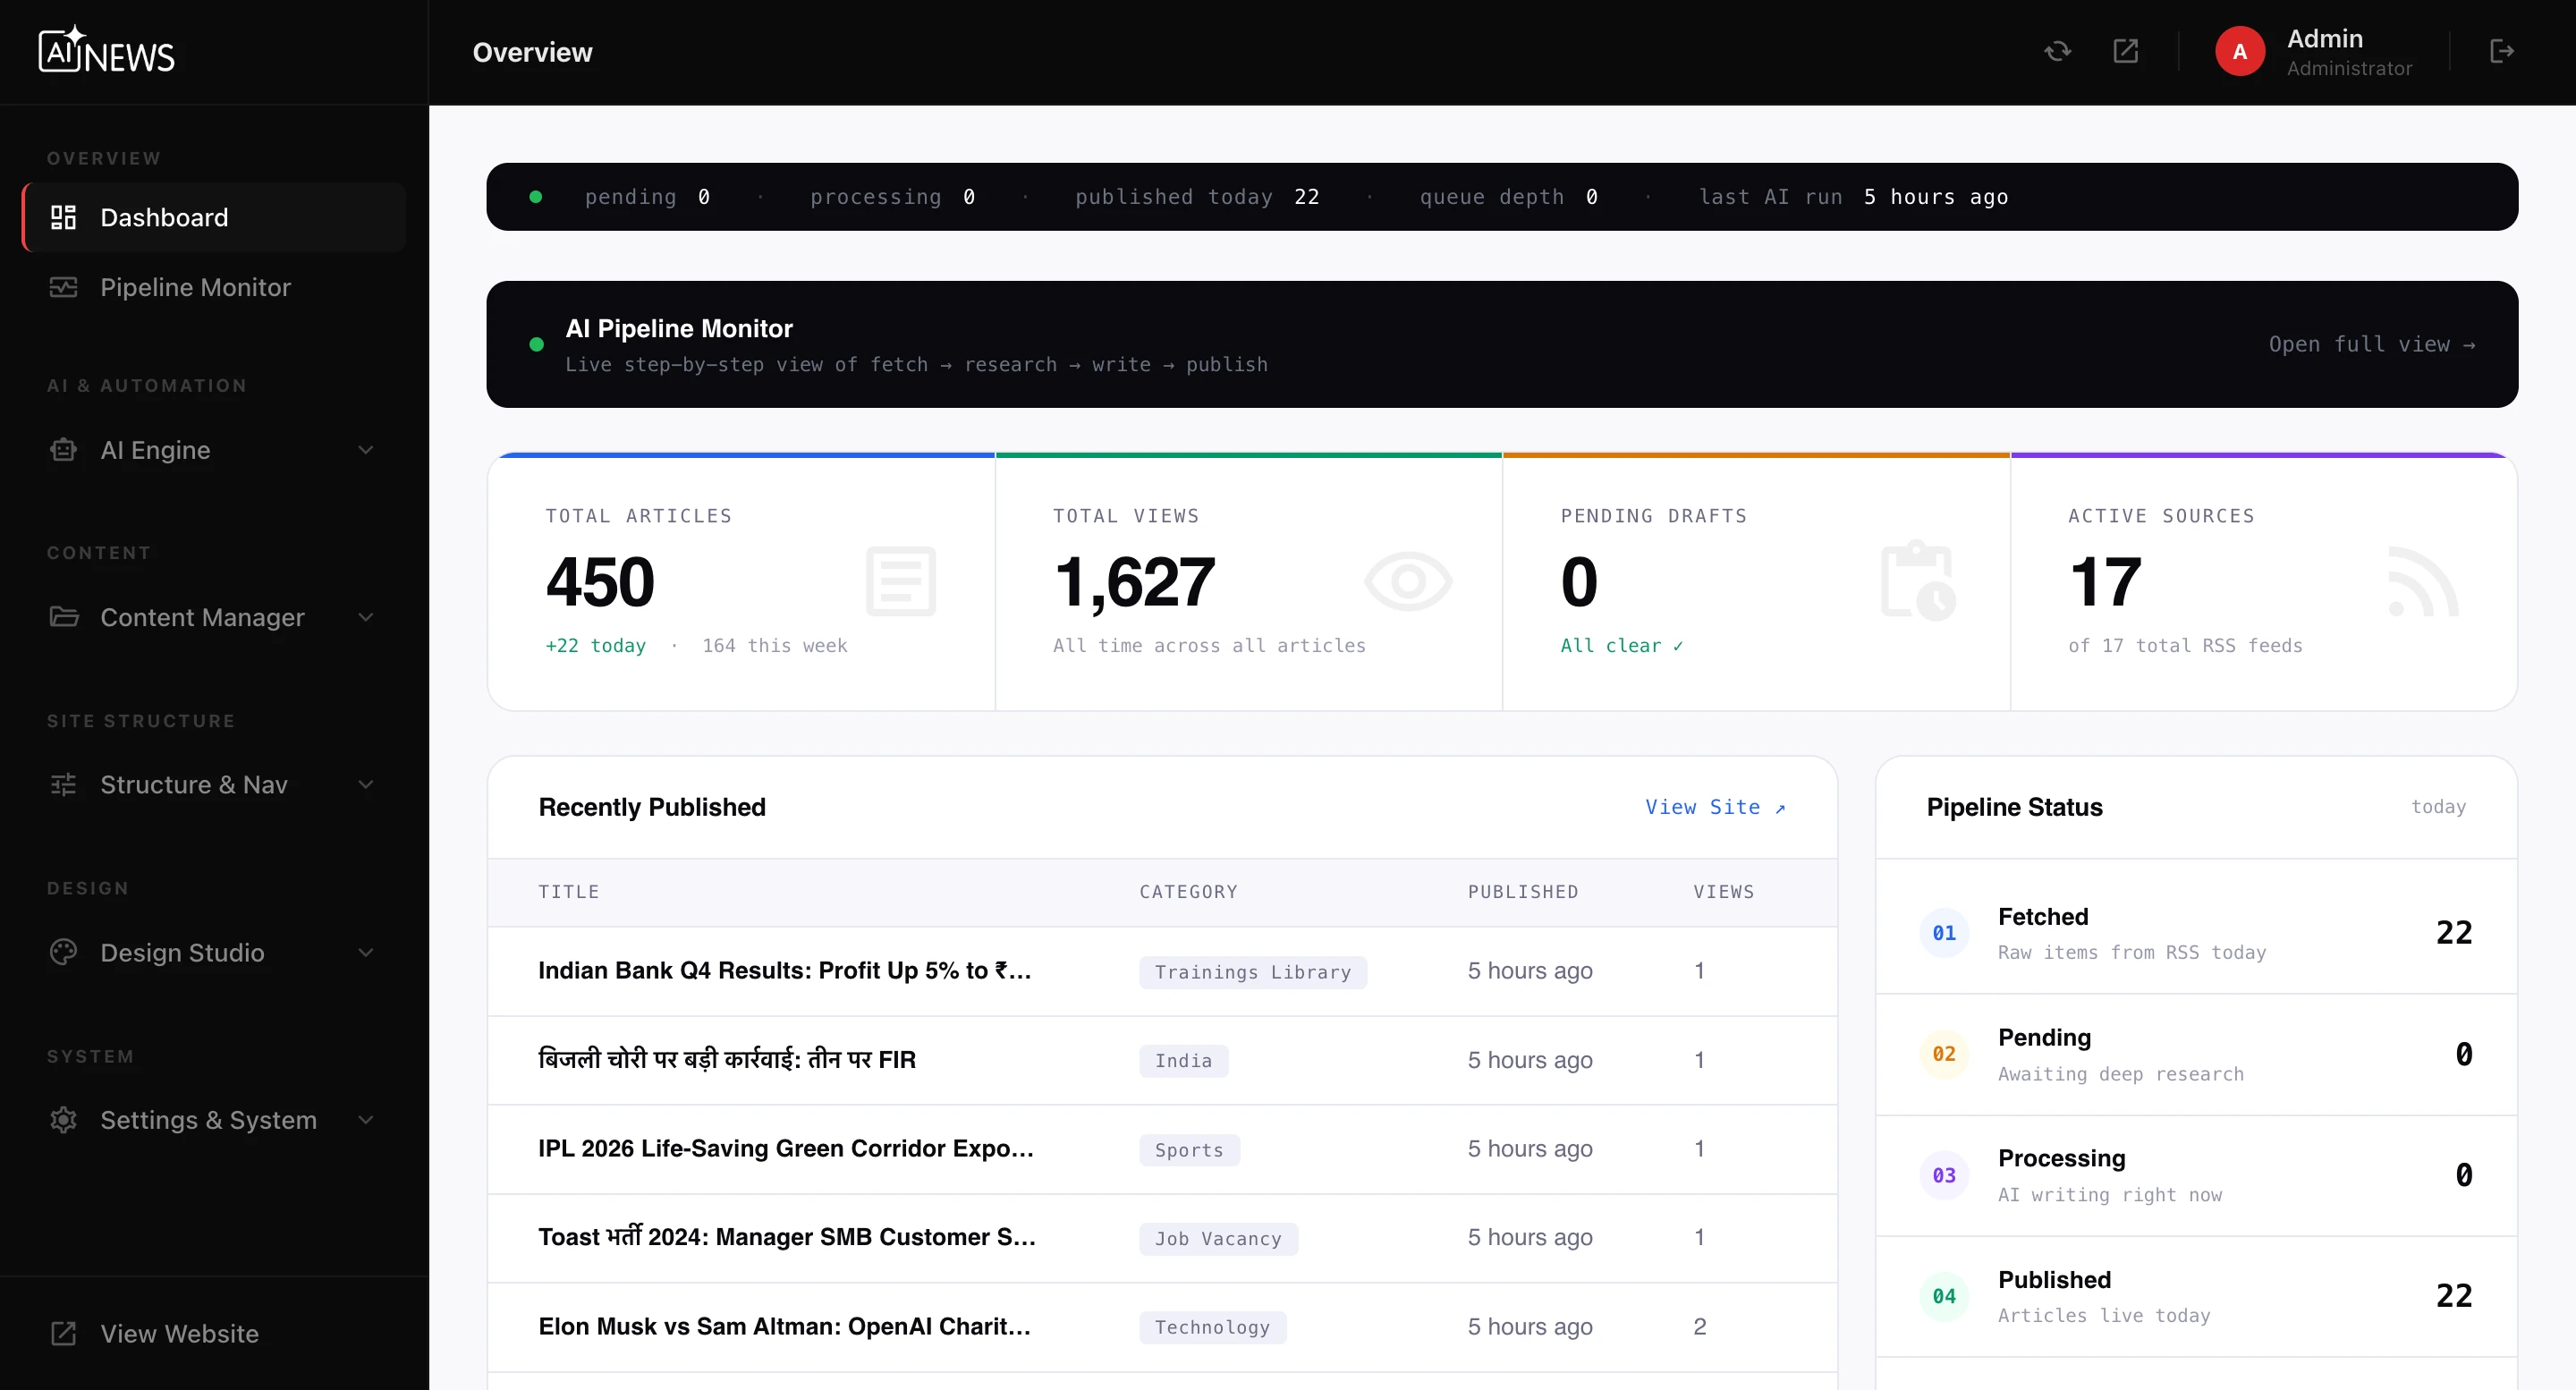The height and width of the screenshot is (1390, 2576).
Task: Click the Design Studio palette icon
Action: click(x=63, y=952)
